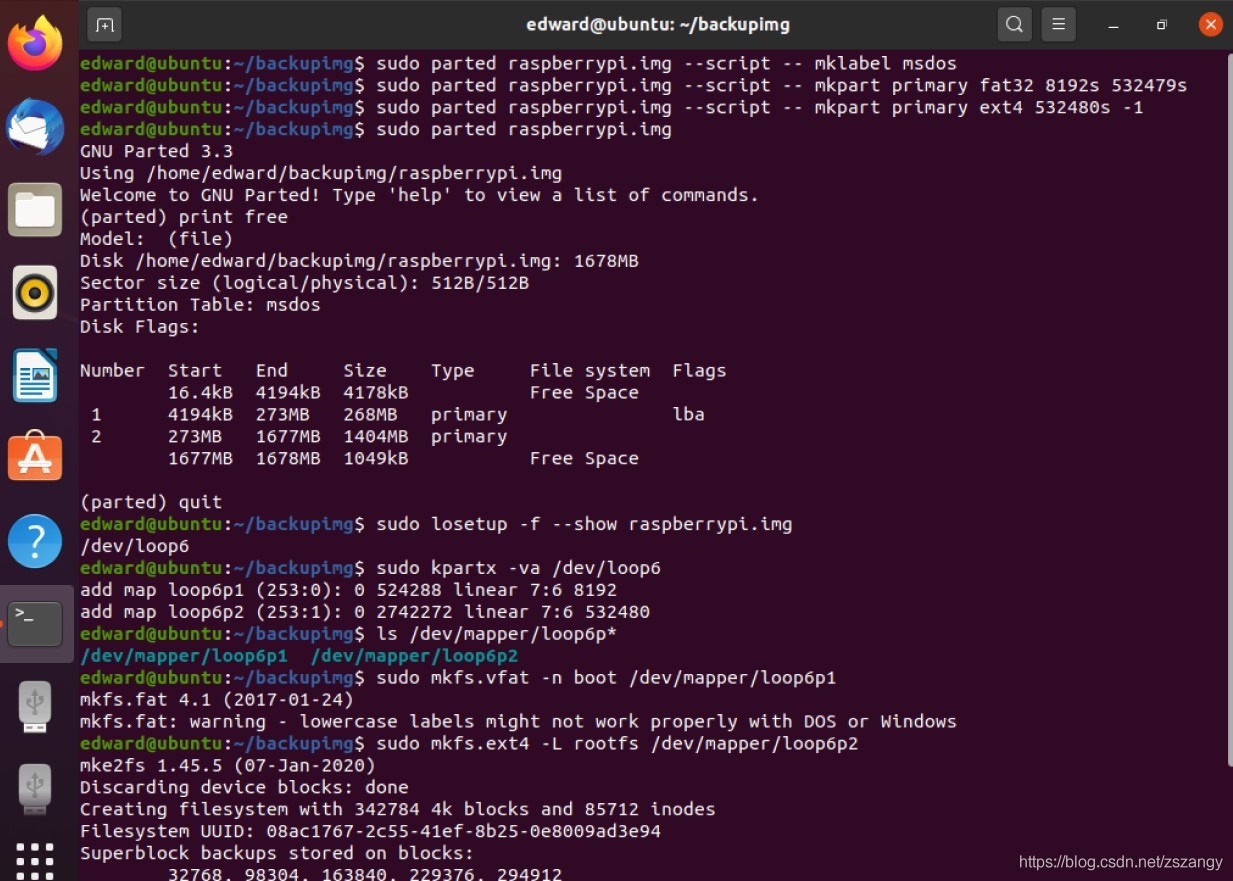Open Rhythmbox music player in dock

(x=35, y=293)
